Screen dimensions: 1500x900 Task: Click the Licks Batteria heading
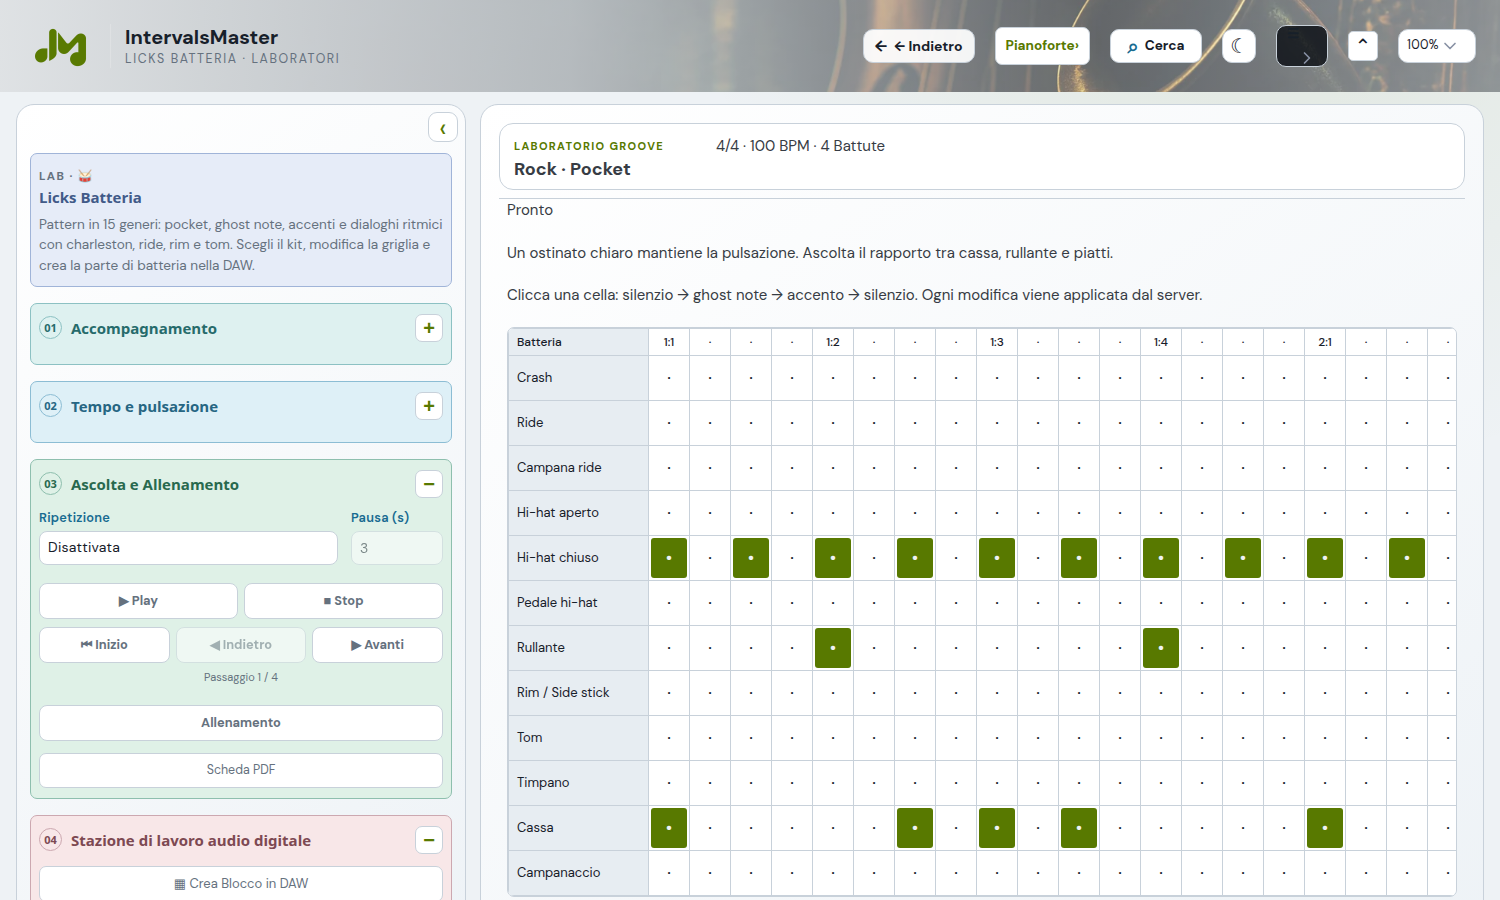90,198
